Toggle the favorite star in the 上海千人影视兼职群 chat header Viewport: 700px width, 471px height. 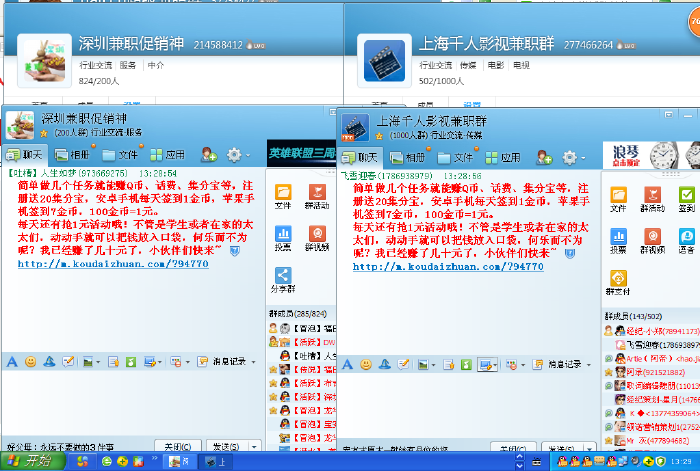379,136
